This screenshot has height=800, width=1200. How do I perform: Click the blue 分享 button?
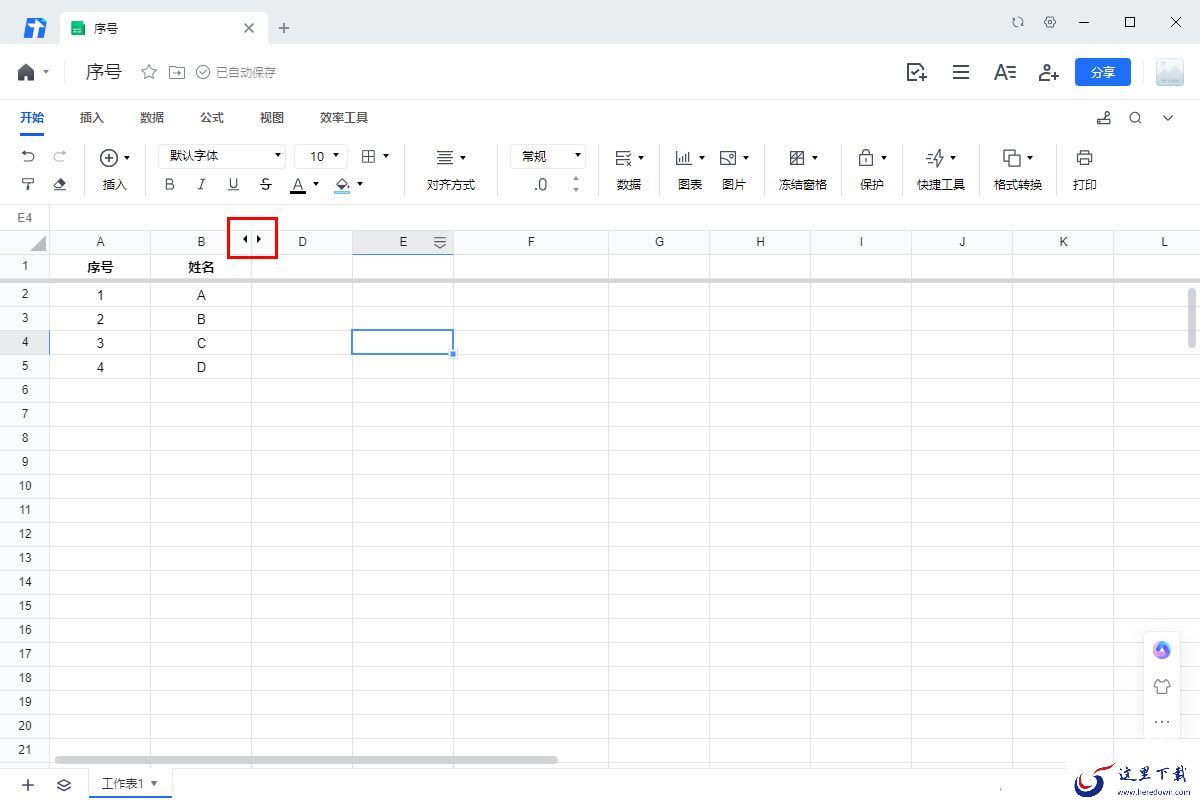[x=1103, y=72]
